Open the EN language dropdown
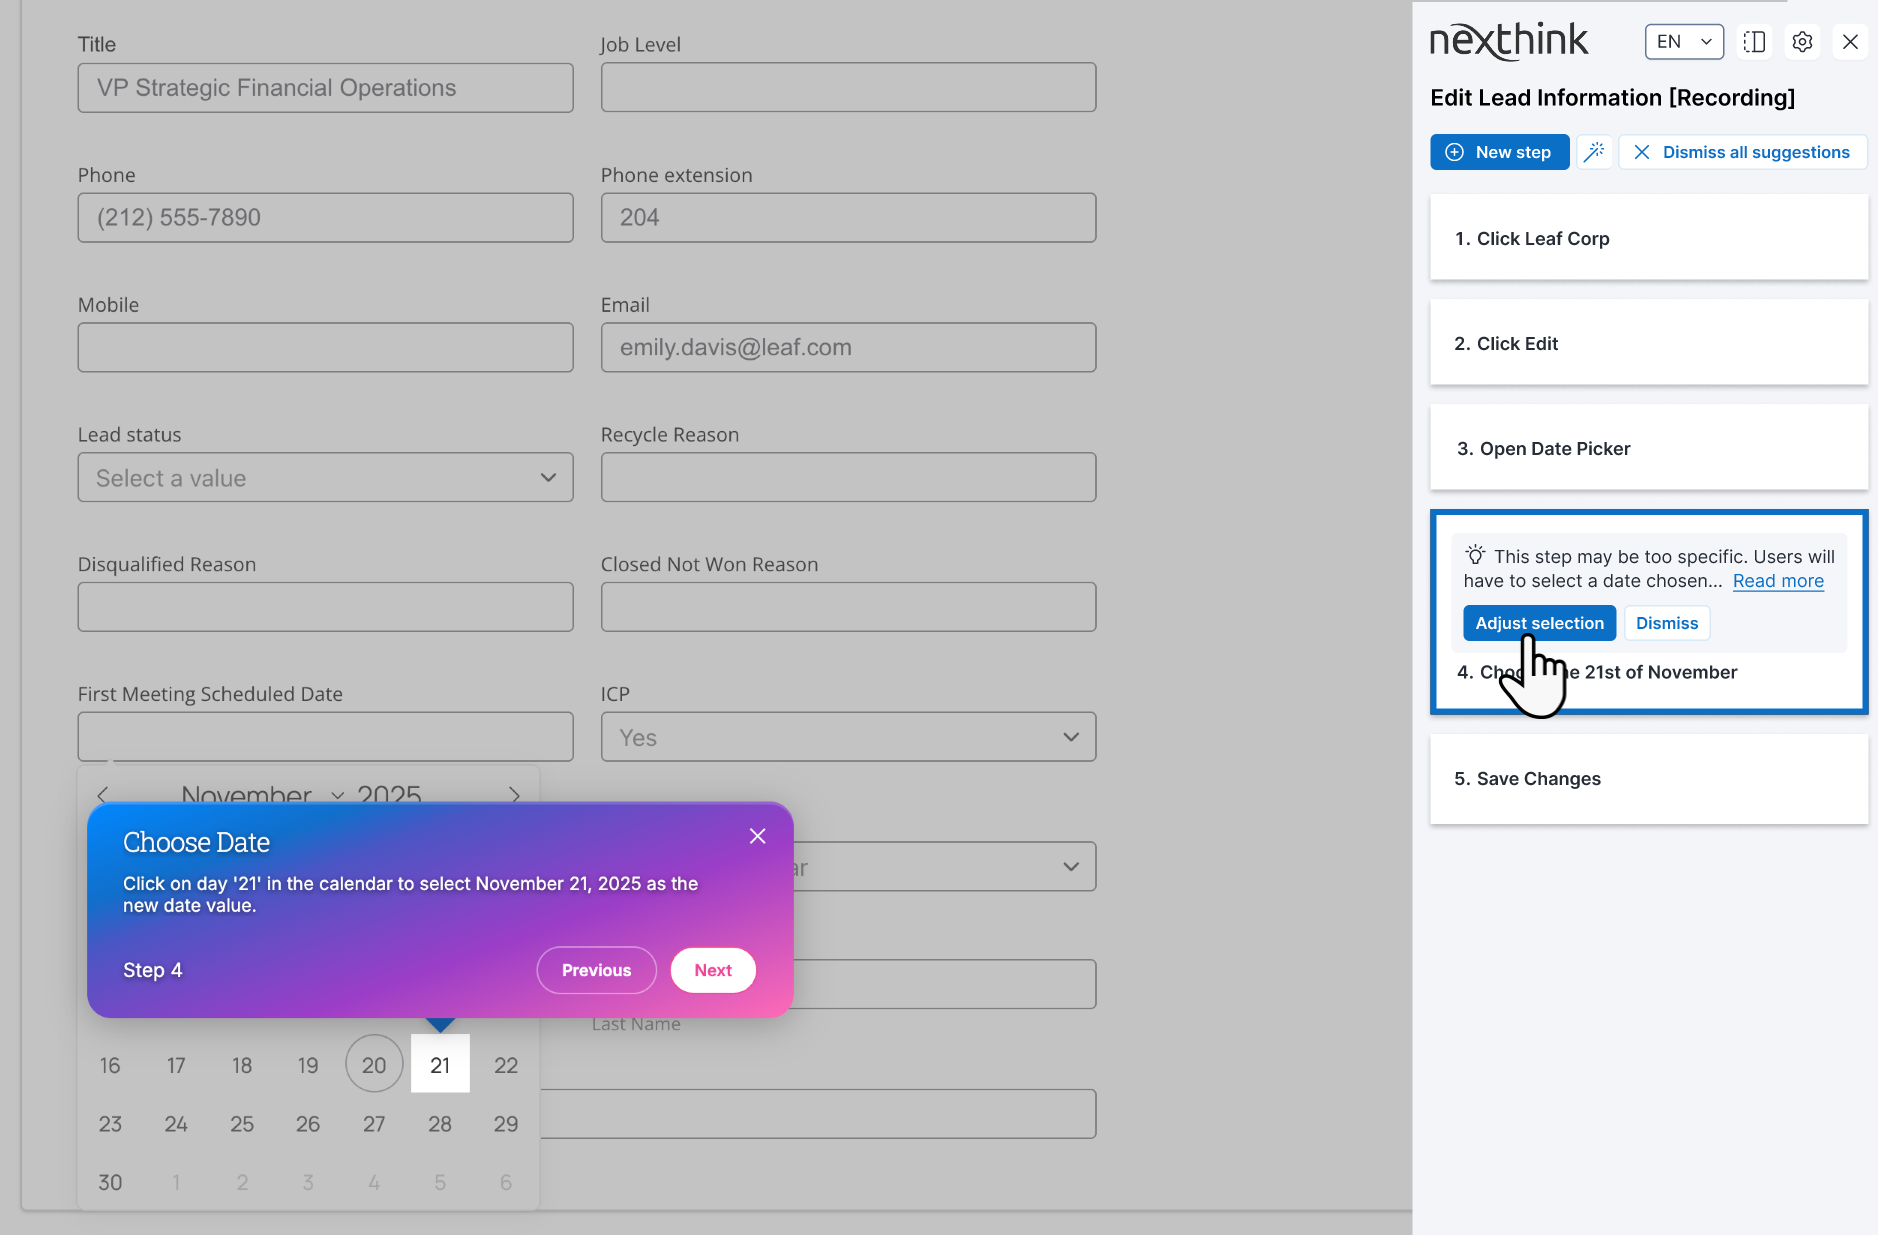Image resolution: width=1878 pixels, height=1235 pixels. [x=1684, y=42]
